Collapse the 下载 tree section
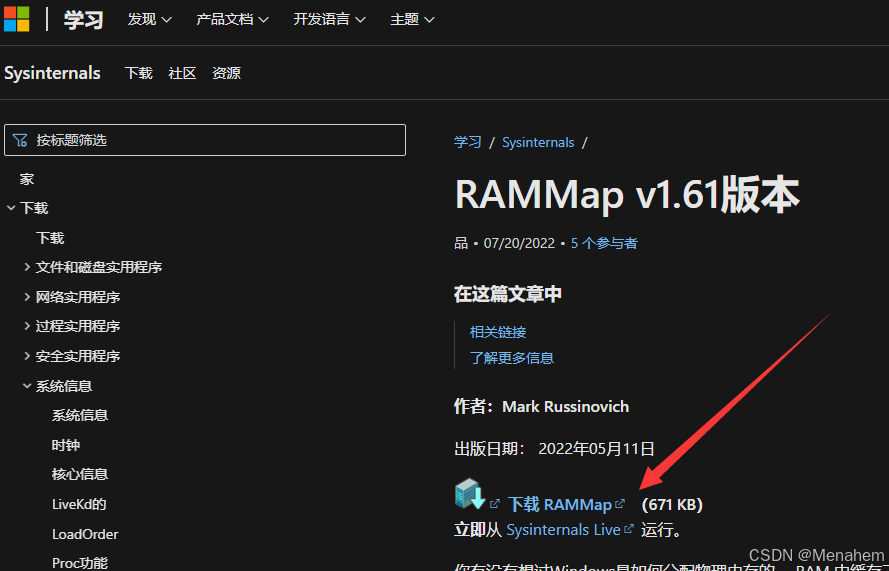This screenshot has width=889, height=571. click(11, 208)
